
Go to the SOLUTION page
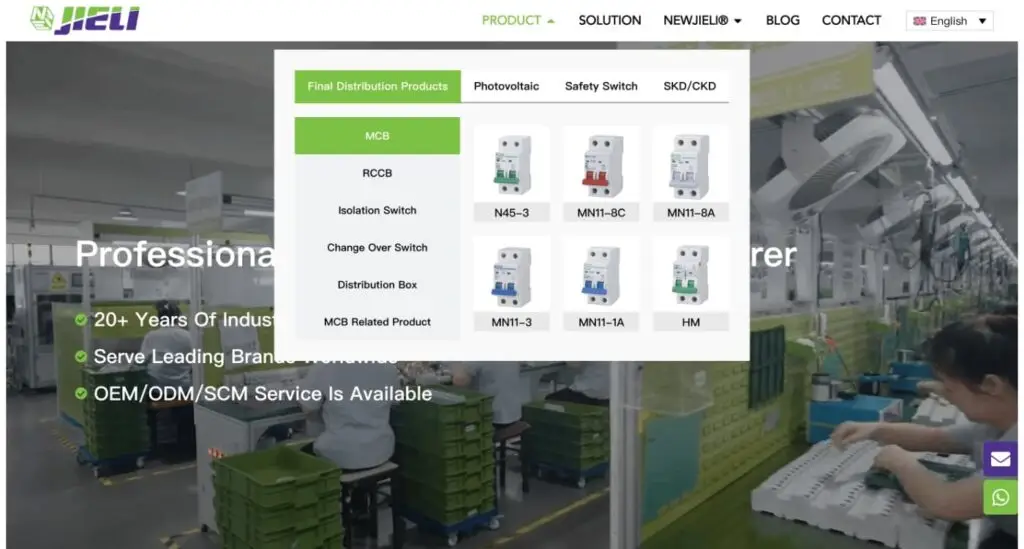[x=610, y=20]
